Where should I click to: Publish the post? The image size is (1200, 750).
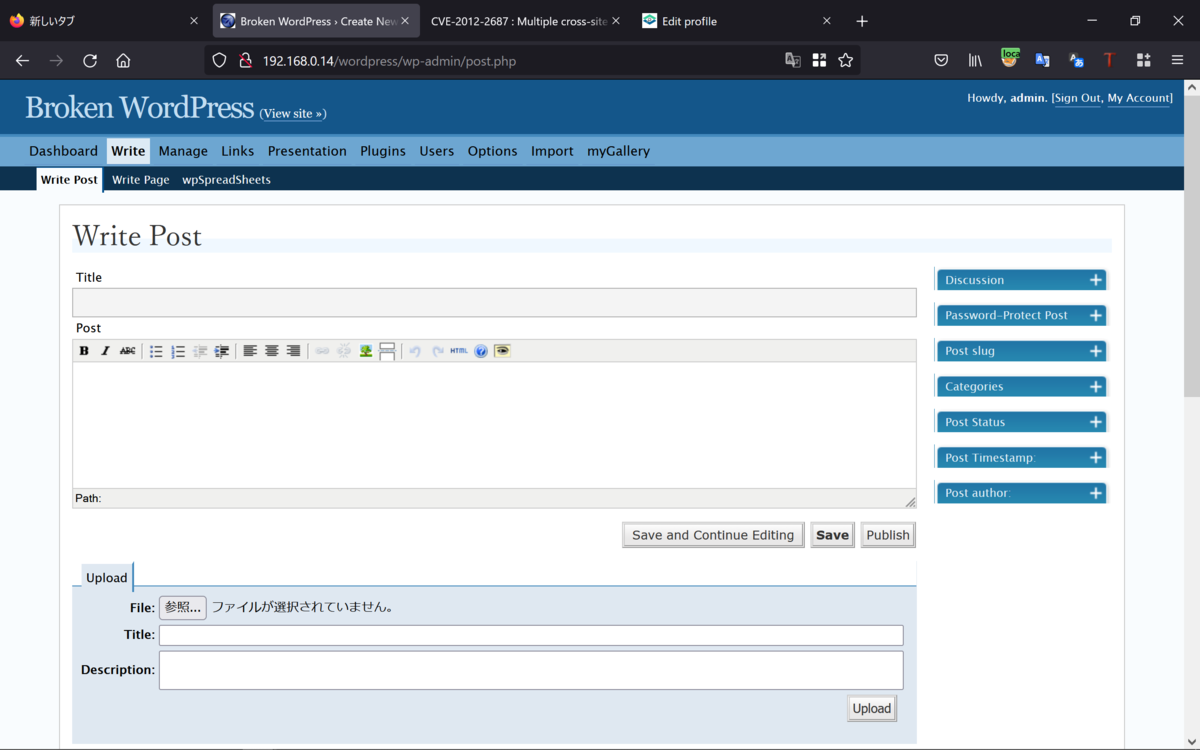[x=888, y=535]
